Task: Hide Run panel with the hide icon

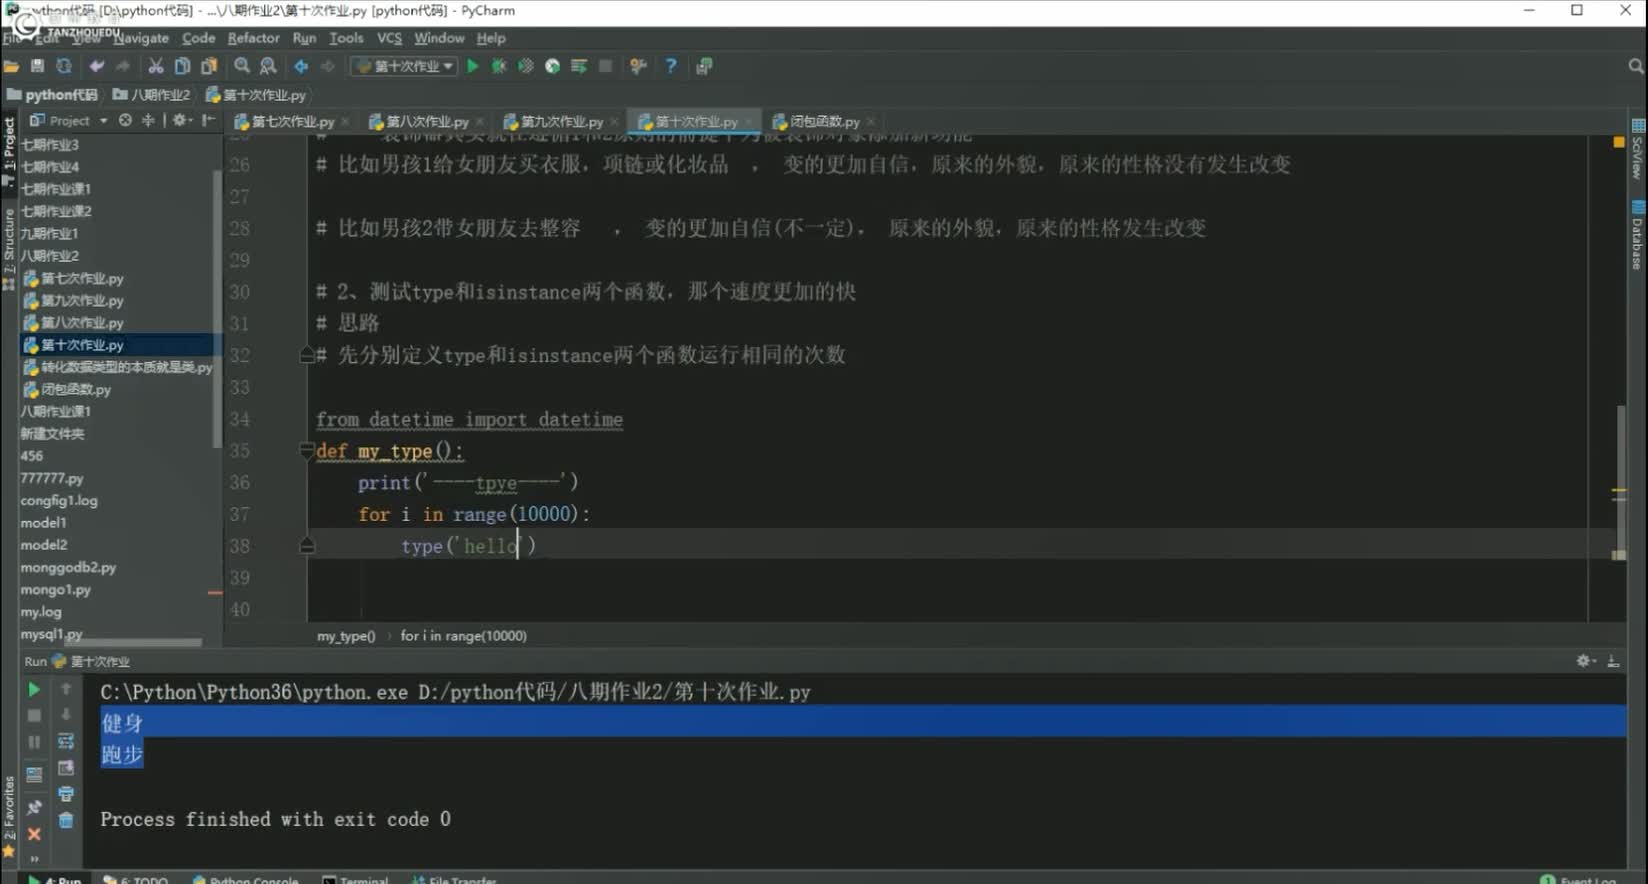Action: [1613, 661]
